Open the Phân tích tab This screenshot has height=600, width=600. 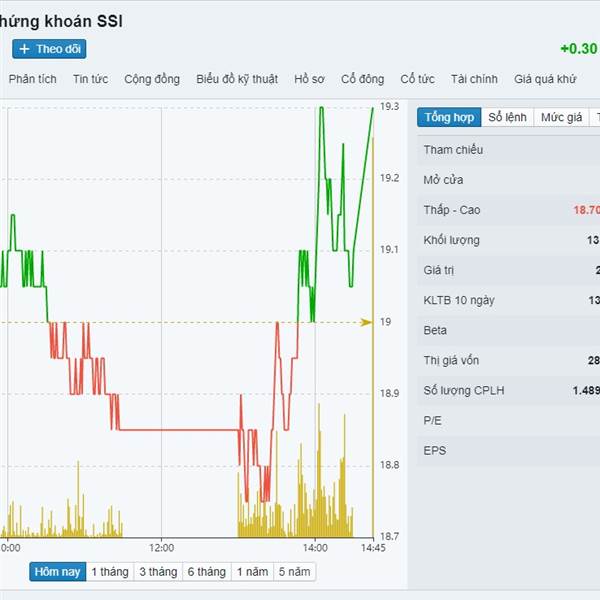33,79
